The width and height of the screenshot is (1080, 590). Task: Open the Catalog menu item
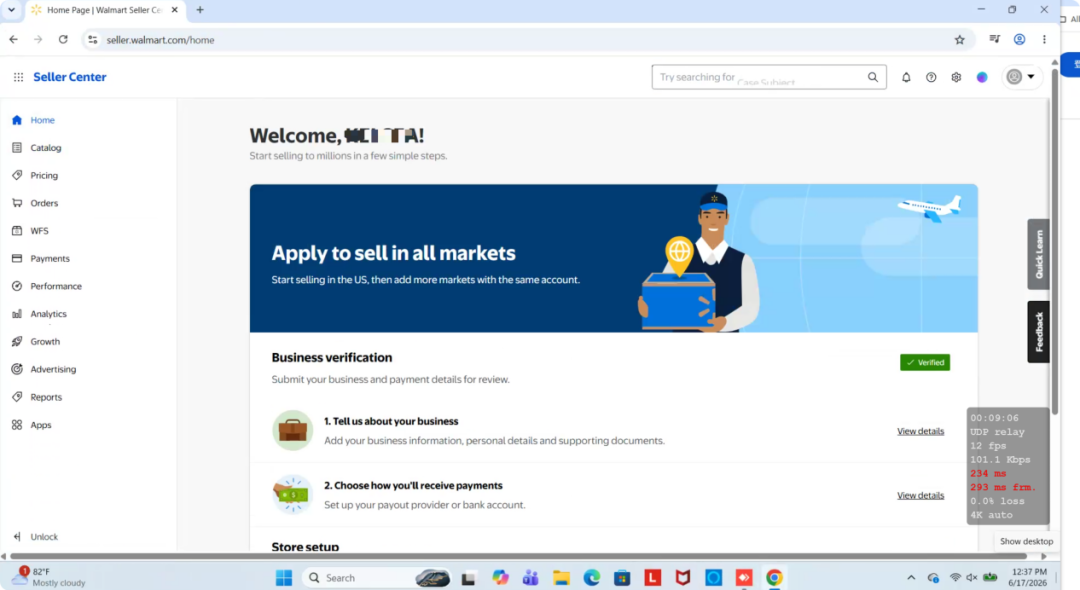pos(45,147)
